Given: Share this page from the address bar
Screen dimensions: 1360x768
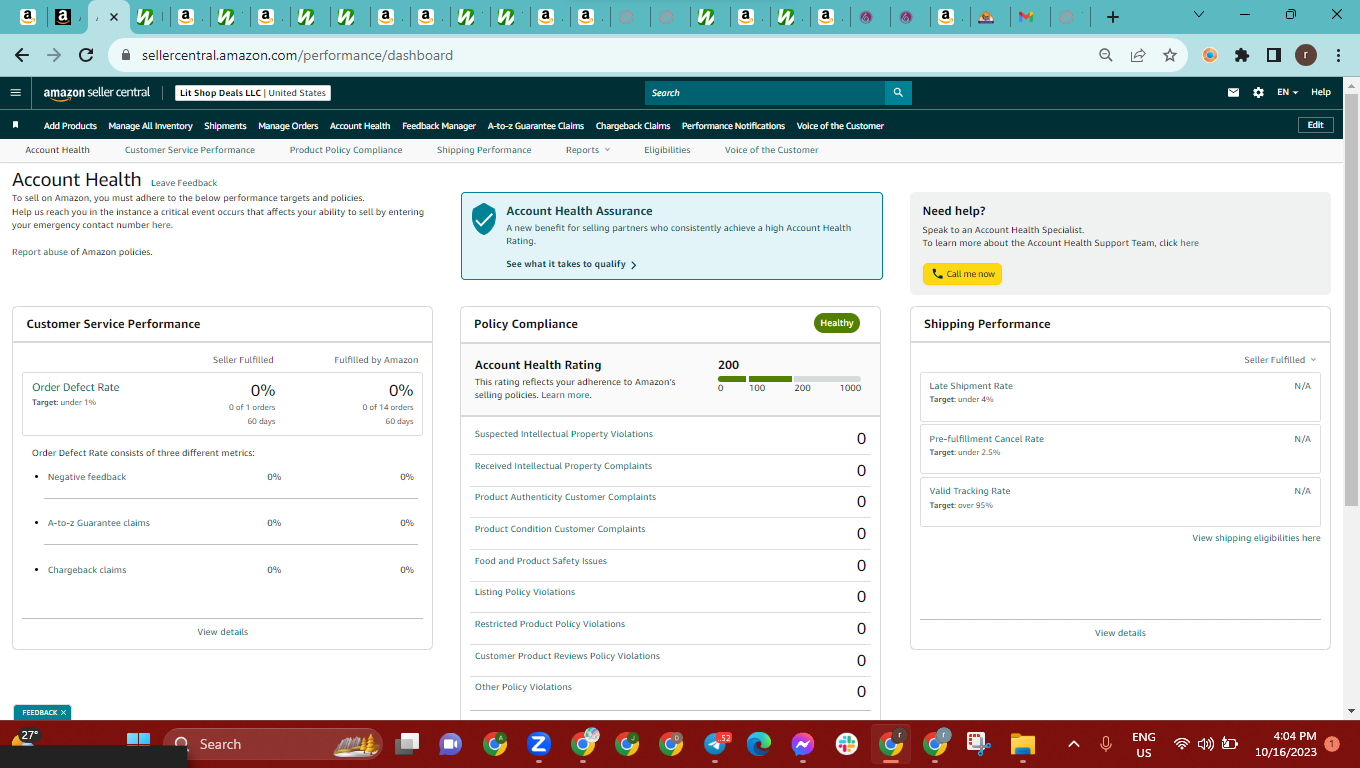Looking at the screenshot, I should [1138, 56].
